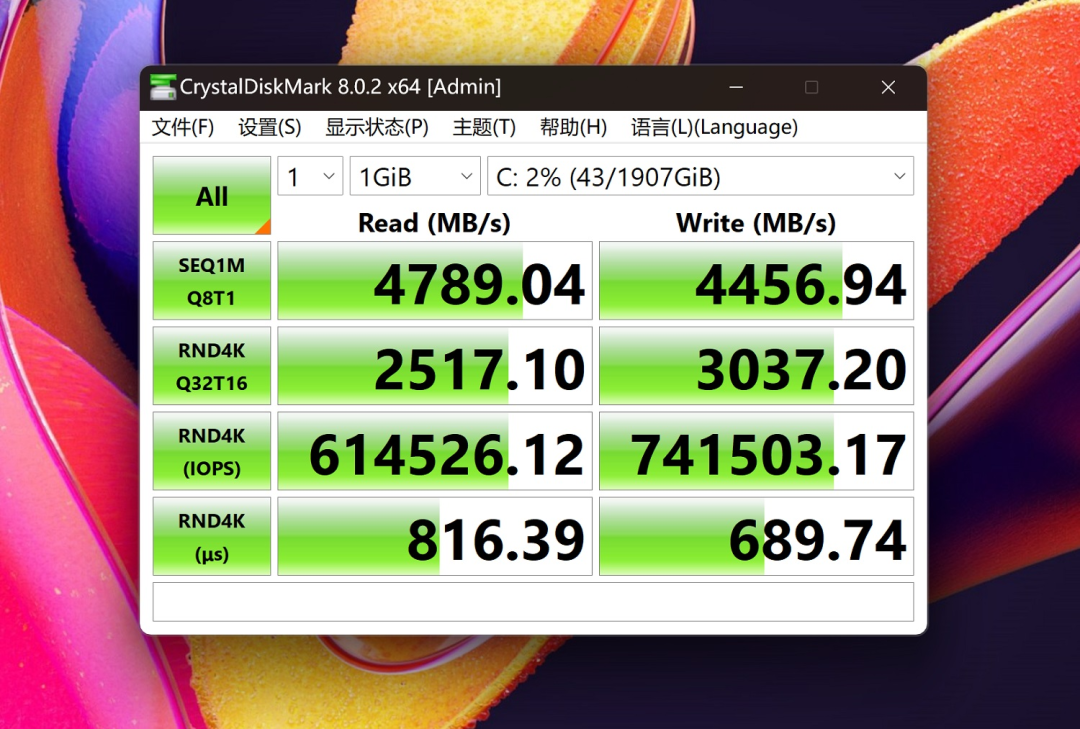Screen dimensions: 1080x729
Task: Open the 文件(F) menu
Action: click(183, 127)
